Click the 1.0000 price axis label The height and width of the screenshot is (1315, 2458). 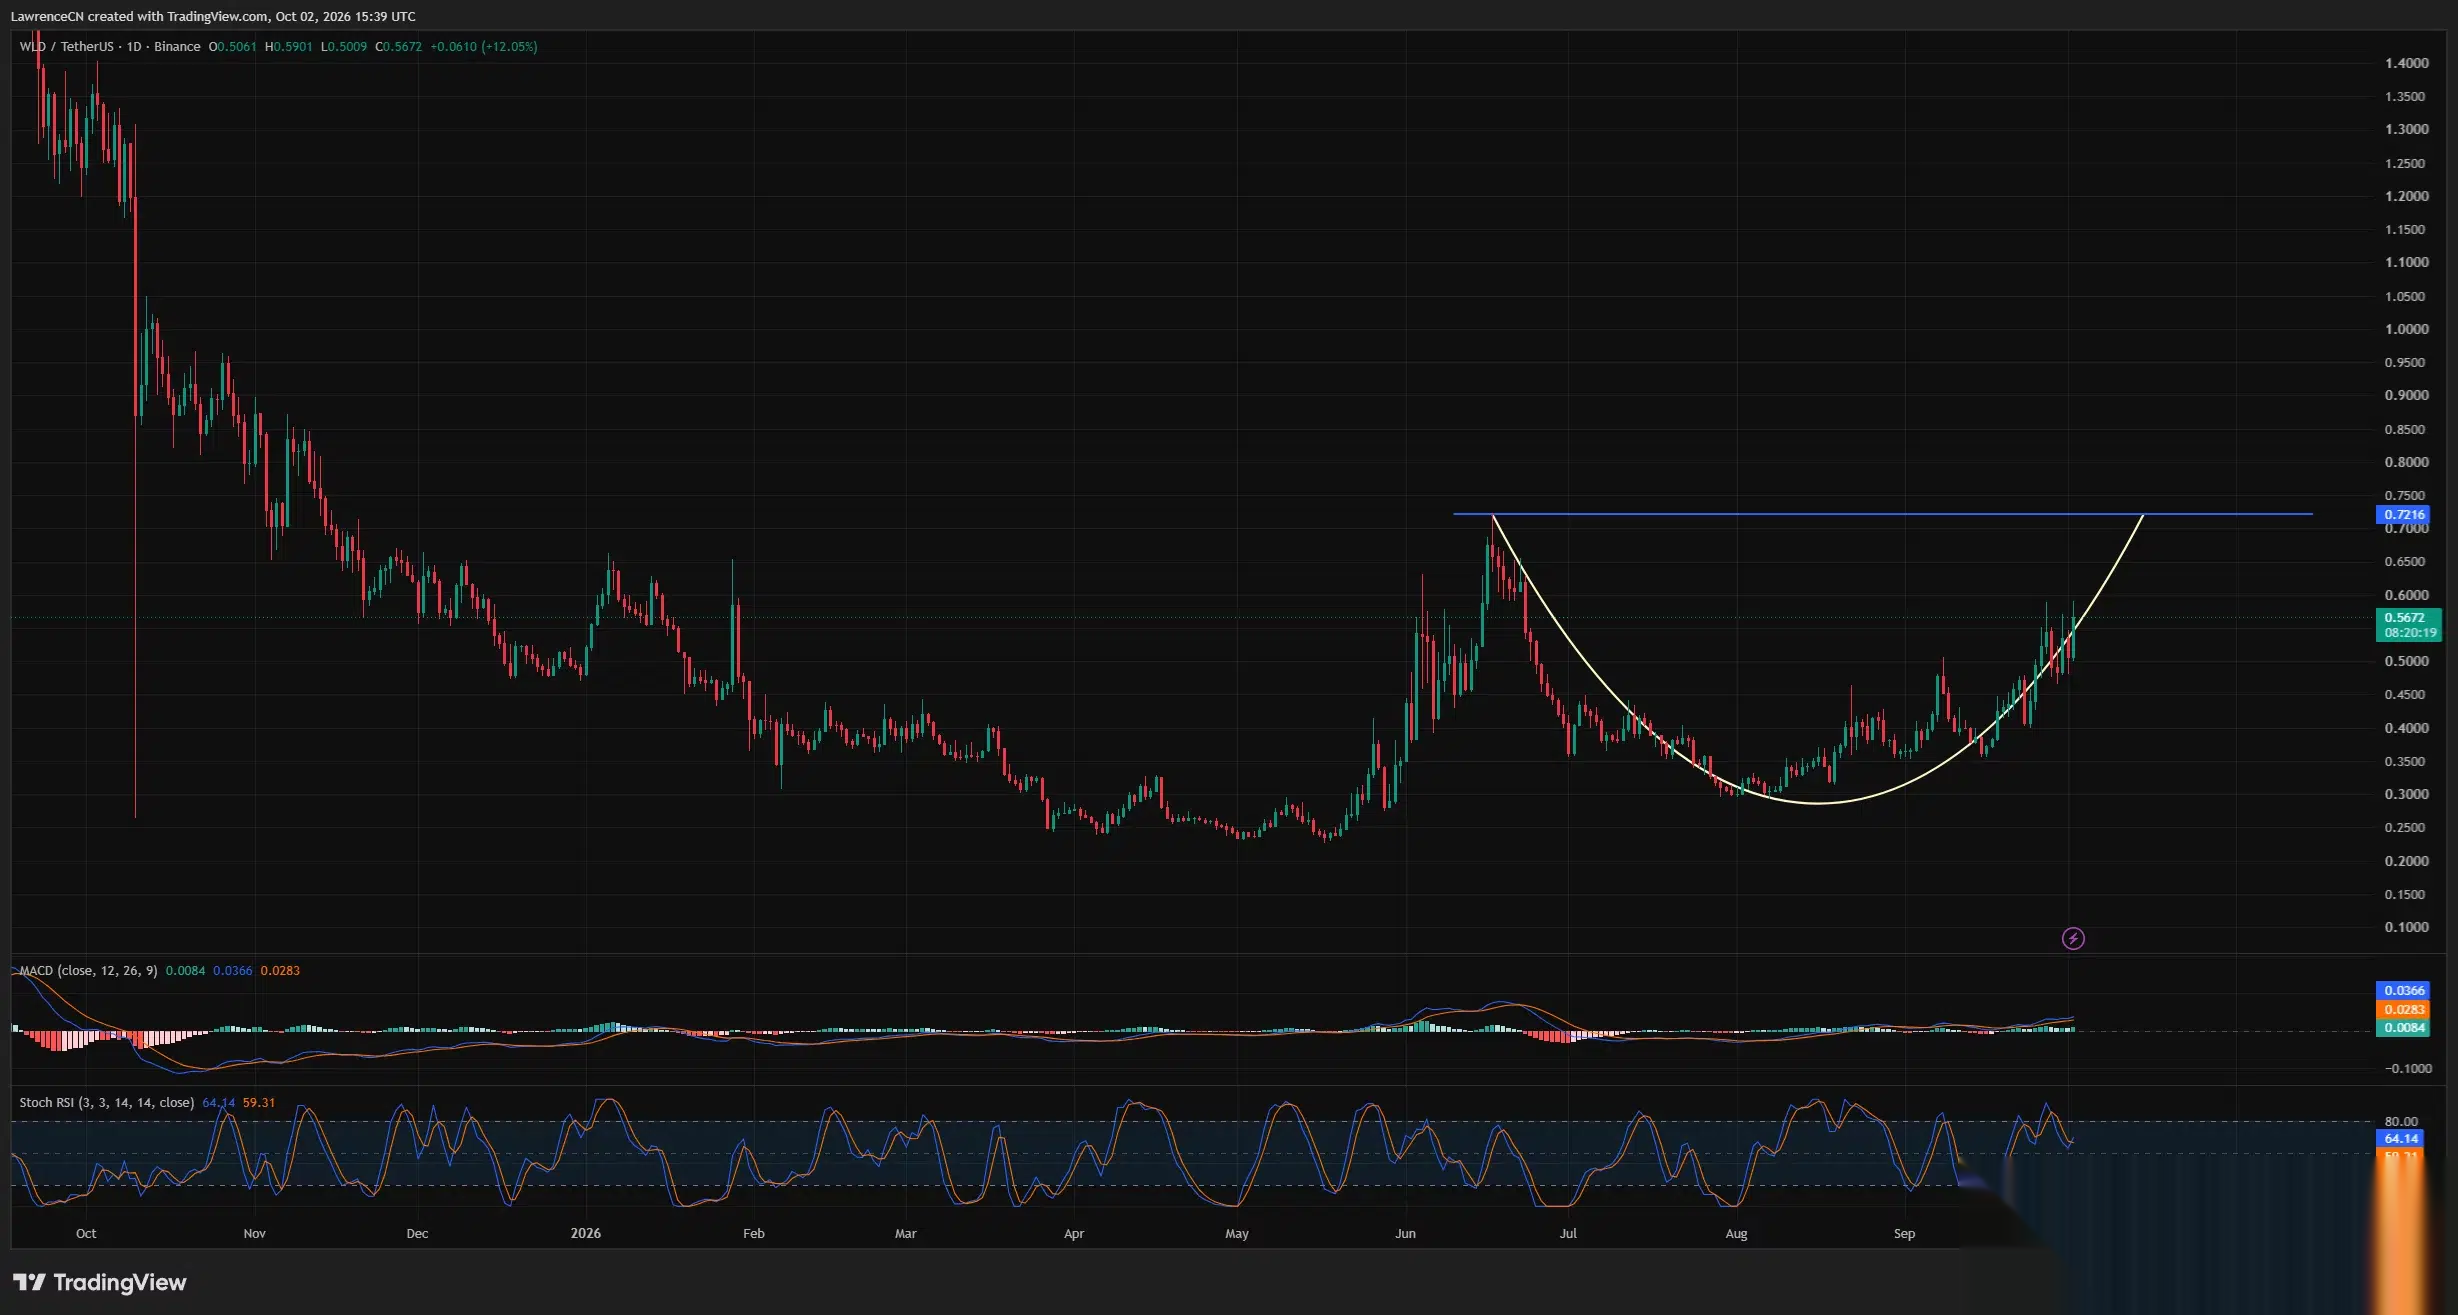pos(2406,329)
